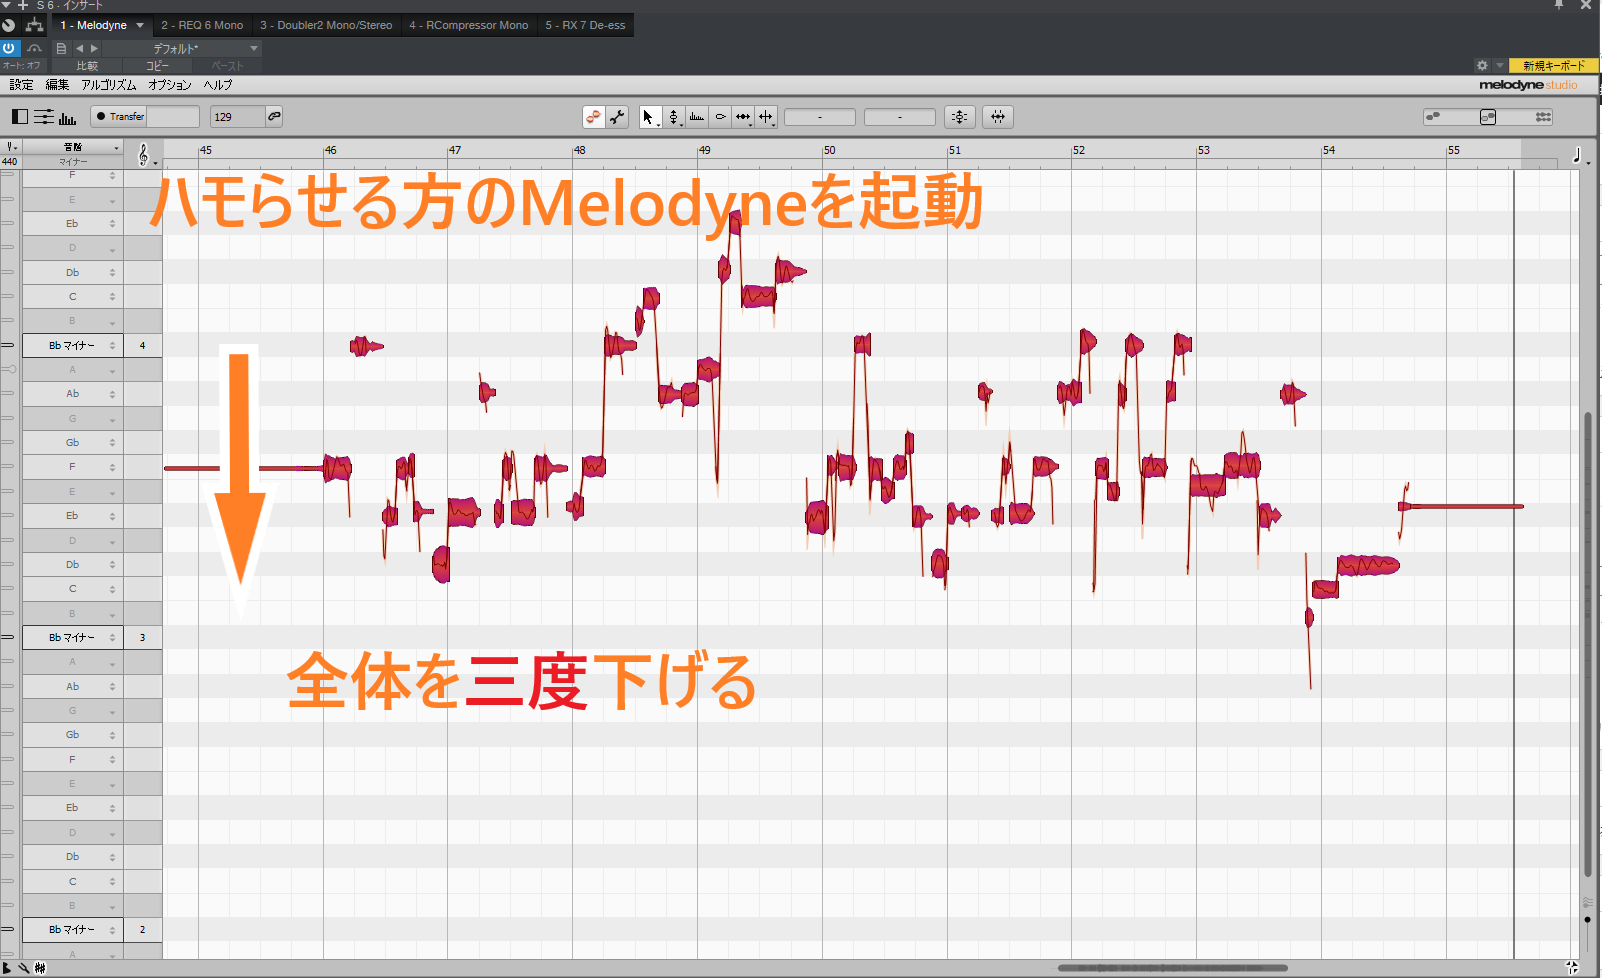Viewport: 1602px width, 978px height.
Task: Click the horizontal scrollbar thumb
Action: [1172, 968]
